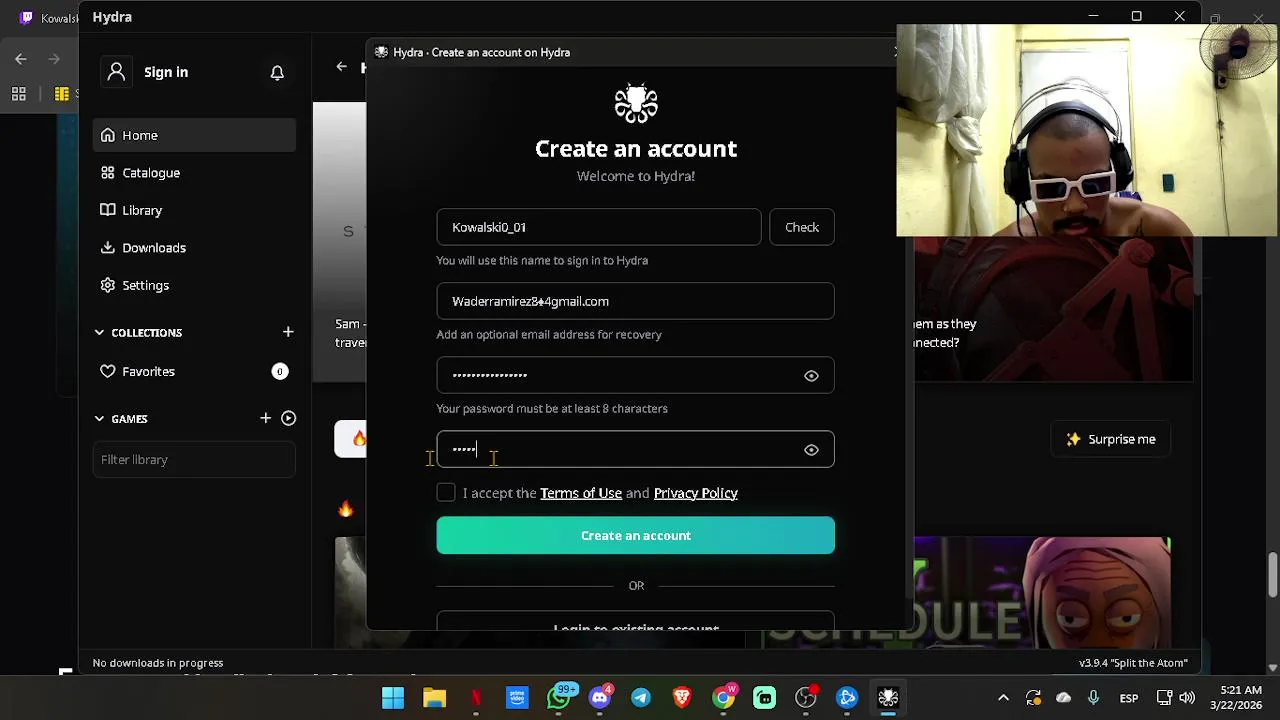Open the notifications bell in Hydra sidebar

[277, 72]
